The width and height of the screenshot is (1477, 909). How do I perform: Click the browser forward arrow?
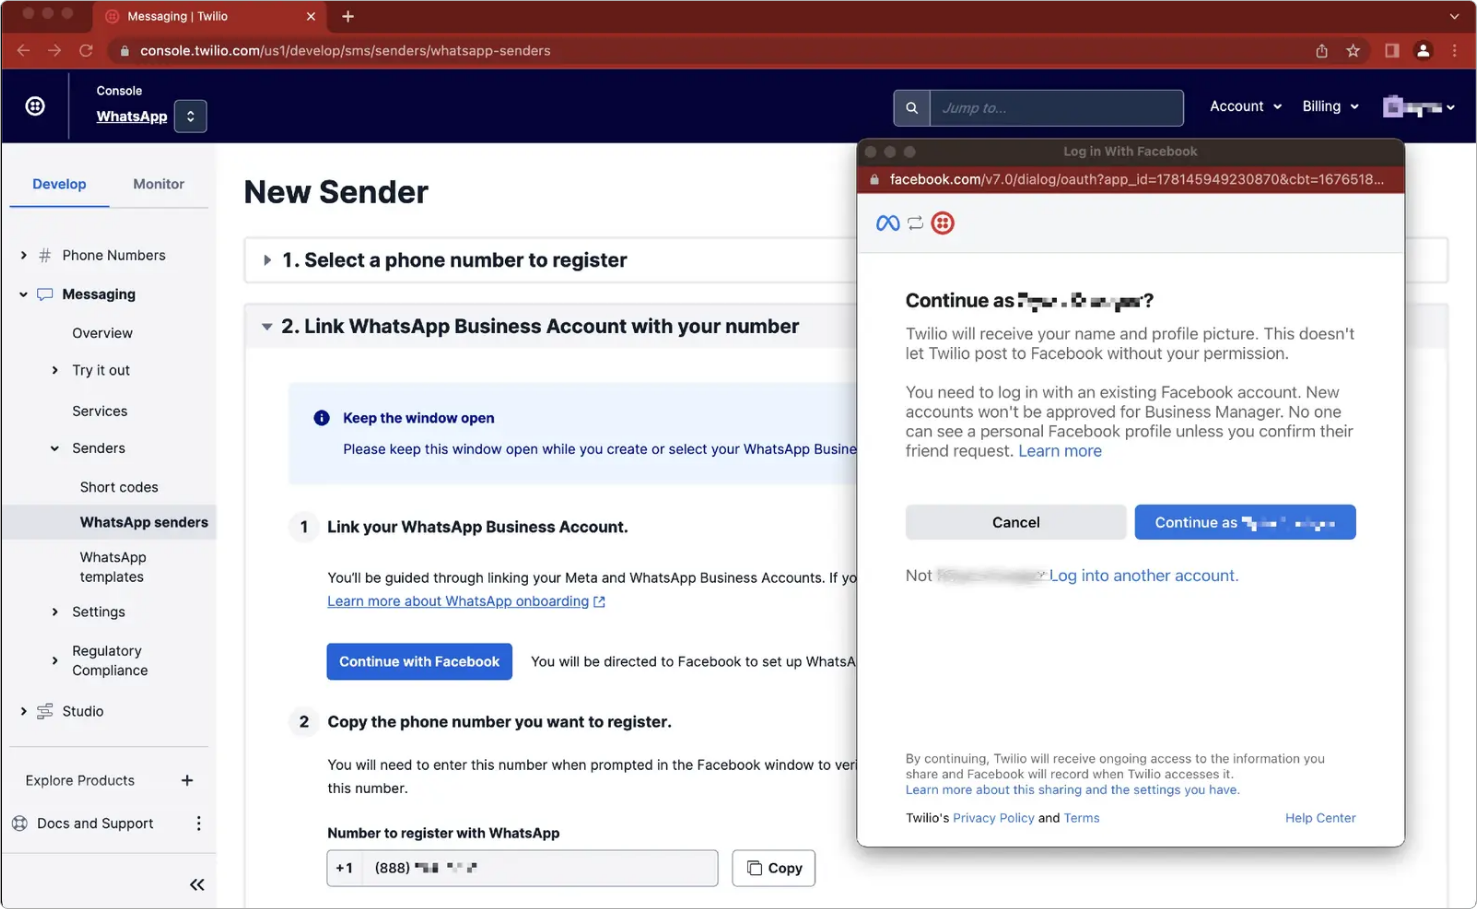(54, 50)
